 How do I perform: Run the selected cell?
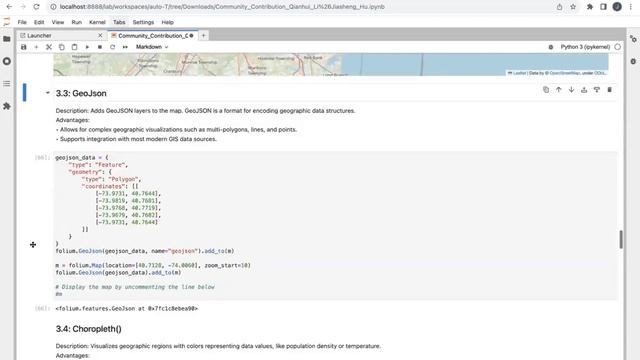(x=87, y=47)
